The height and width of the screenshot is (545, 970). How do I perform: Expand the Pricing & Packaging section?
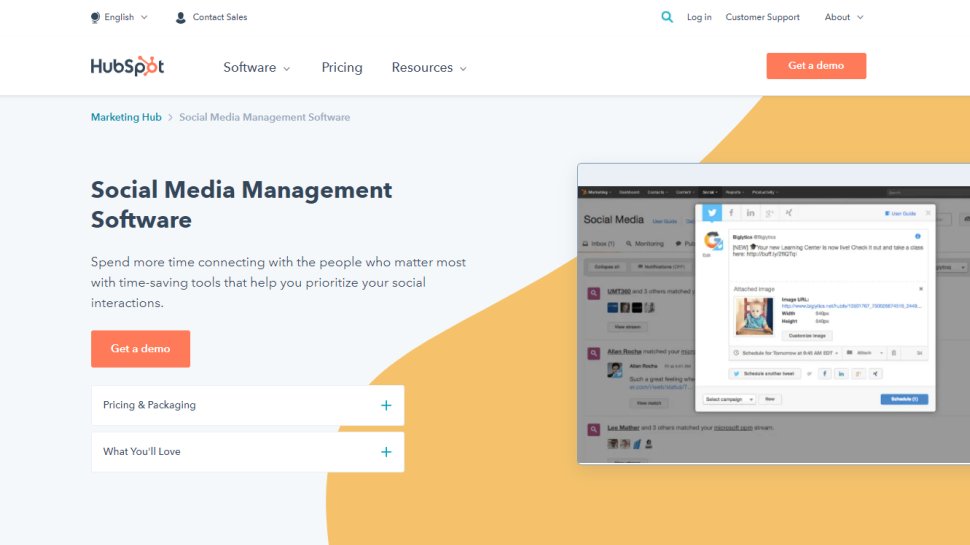pyautogui.click(x=247, y=405)
